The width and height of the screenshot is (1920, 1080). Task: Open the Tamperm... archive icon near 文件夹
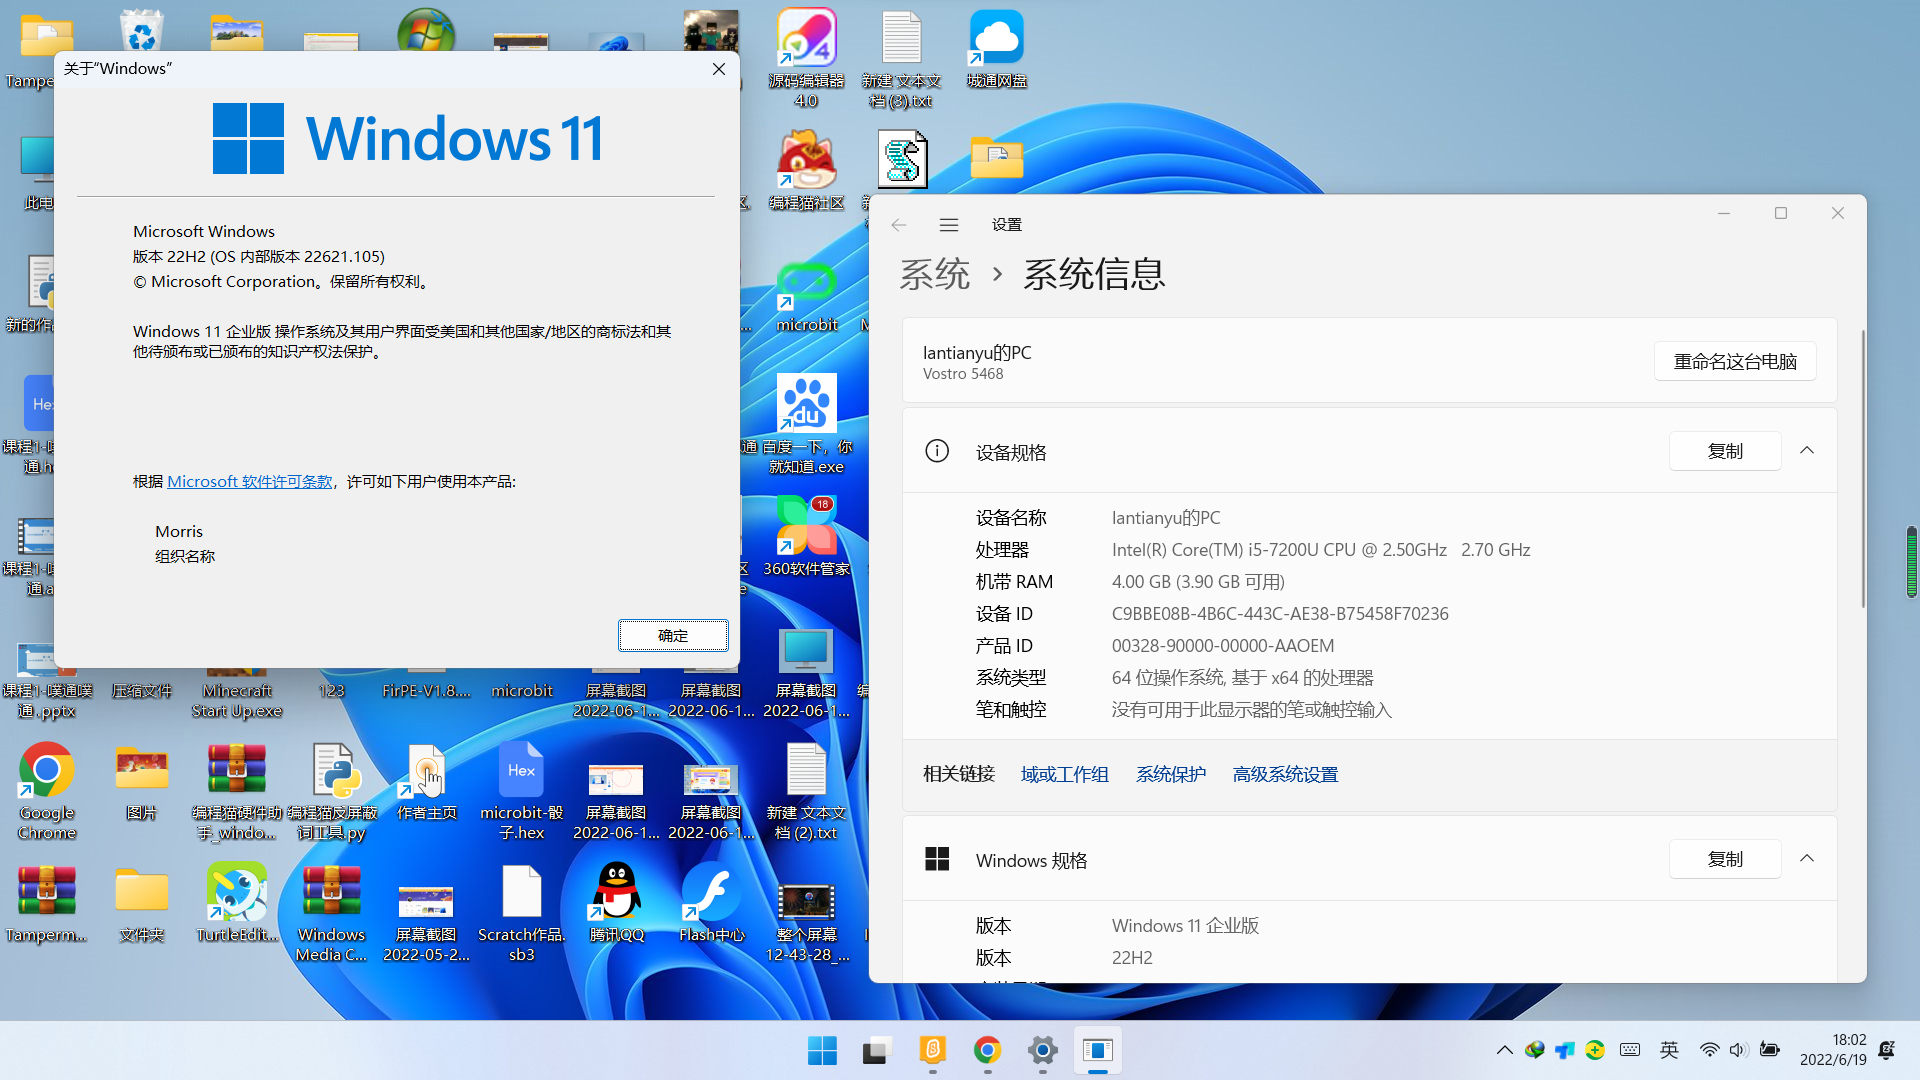(x=46, y=902)
